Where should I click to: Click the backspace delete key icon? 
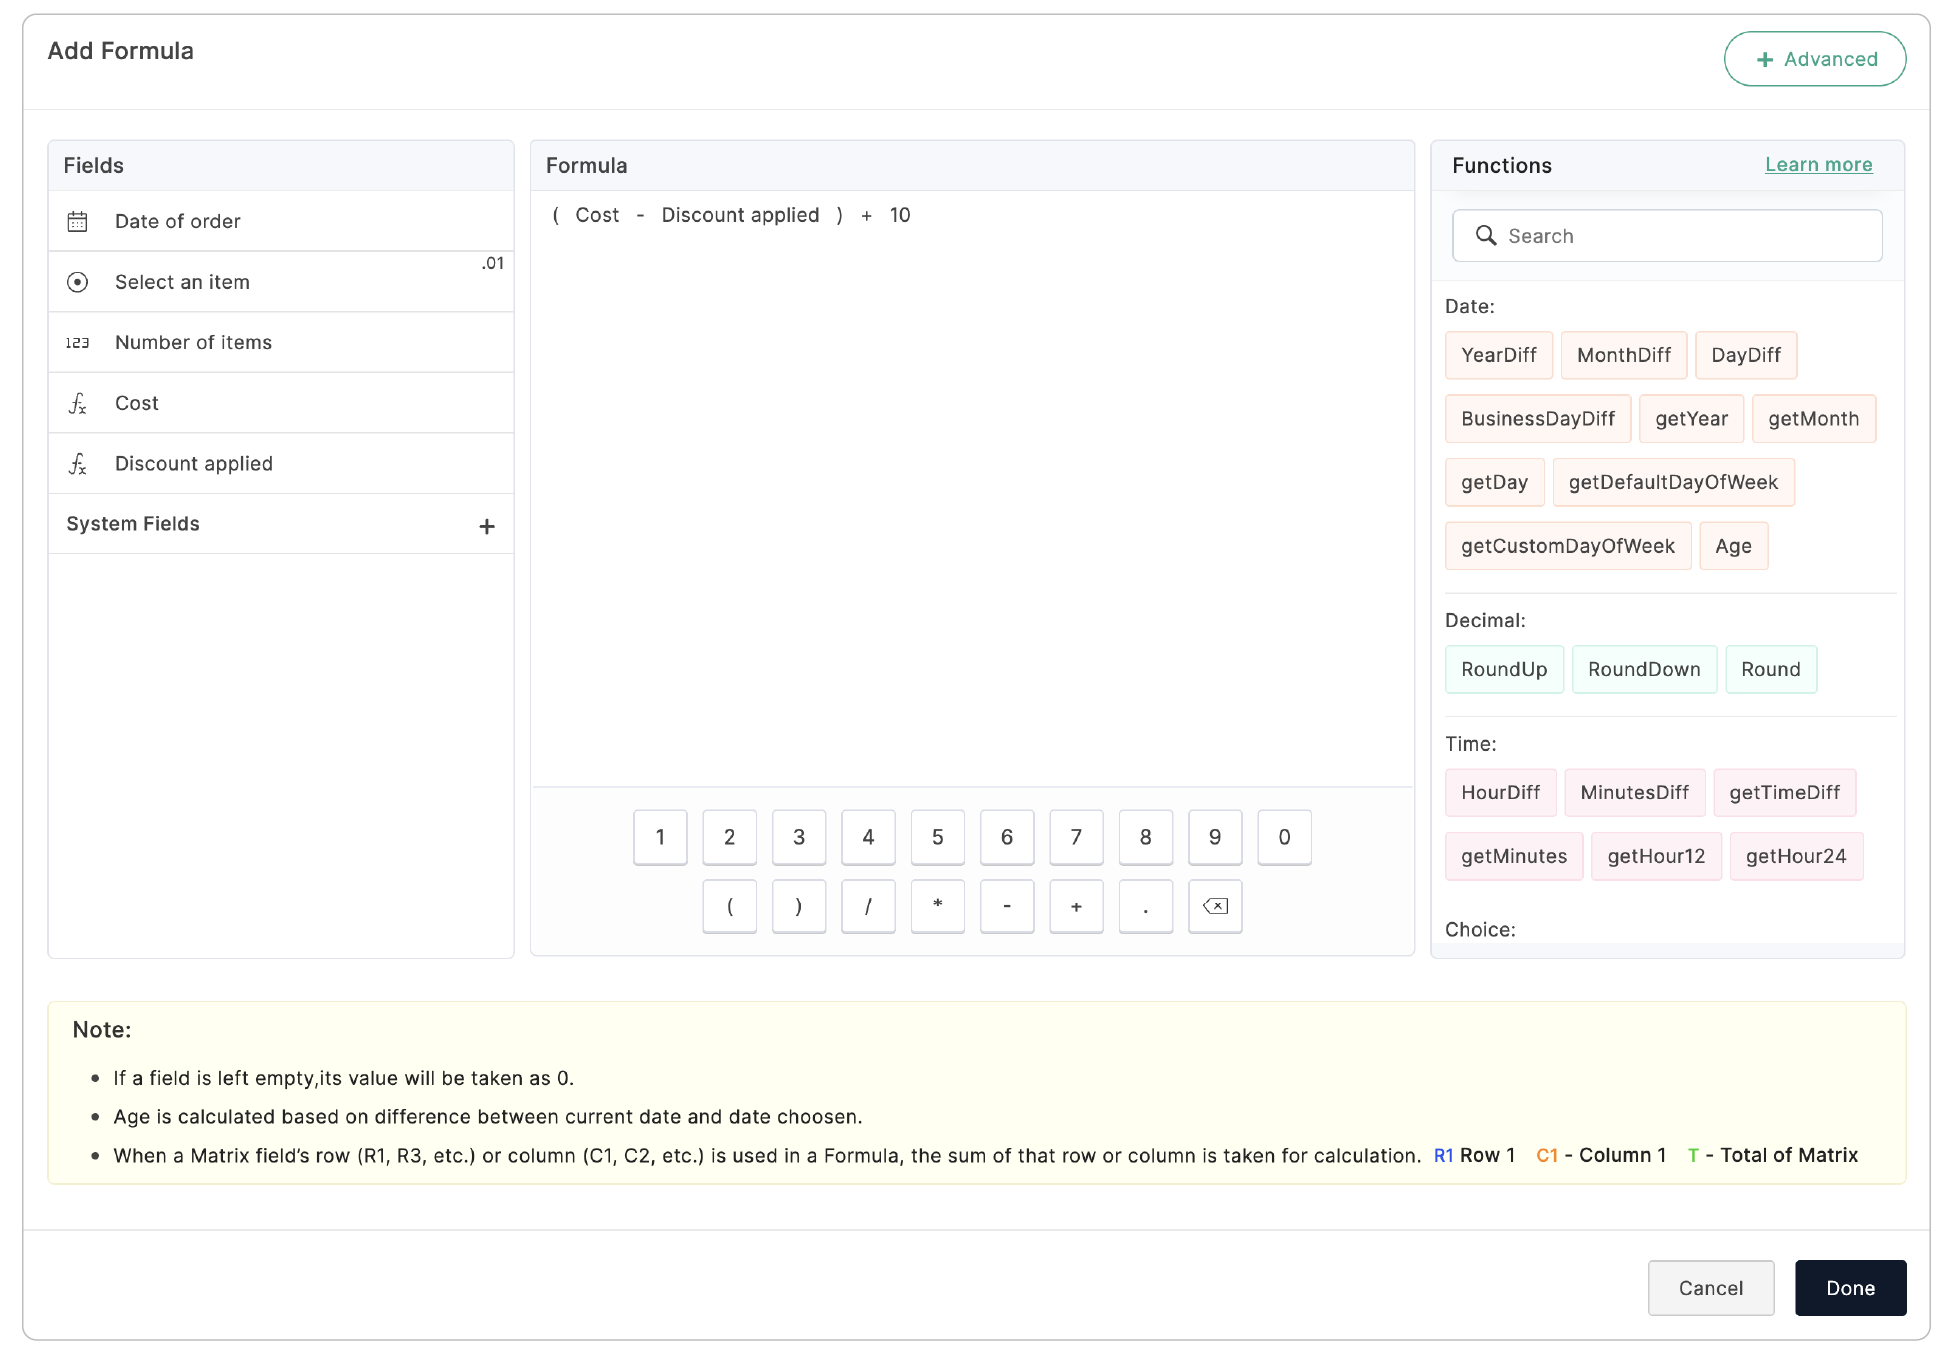[x=1215, y=906]
